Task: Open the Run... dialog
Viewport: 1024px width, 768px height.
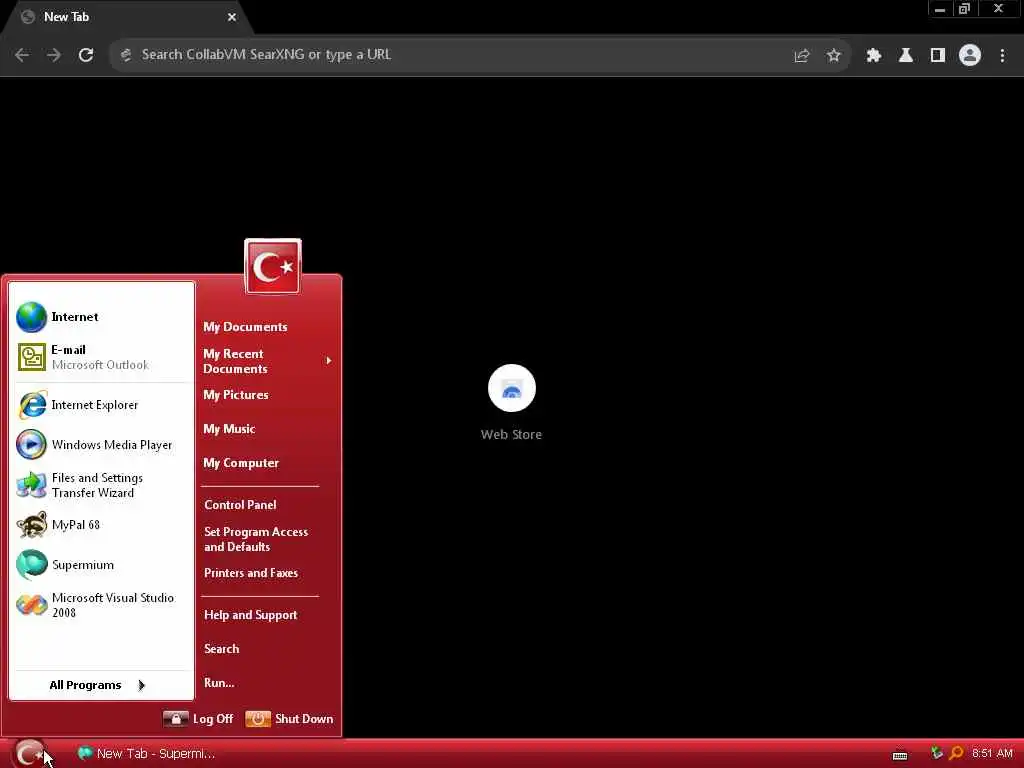Action: point(219,683)
